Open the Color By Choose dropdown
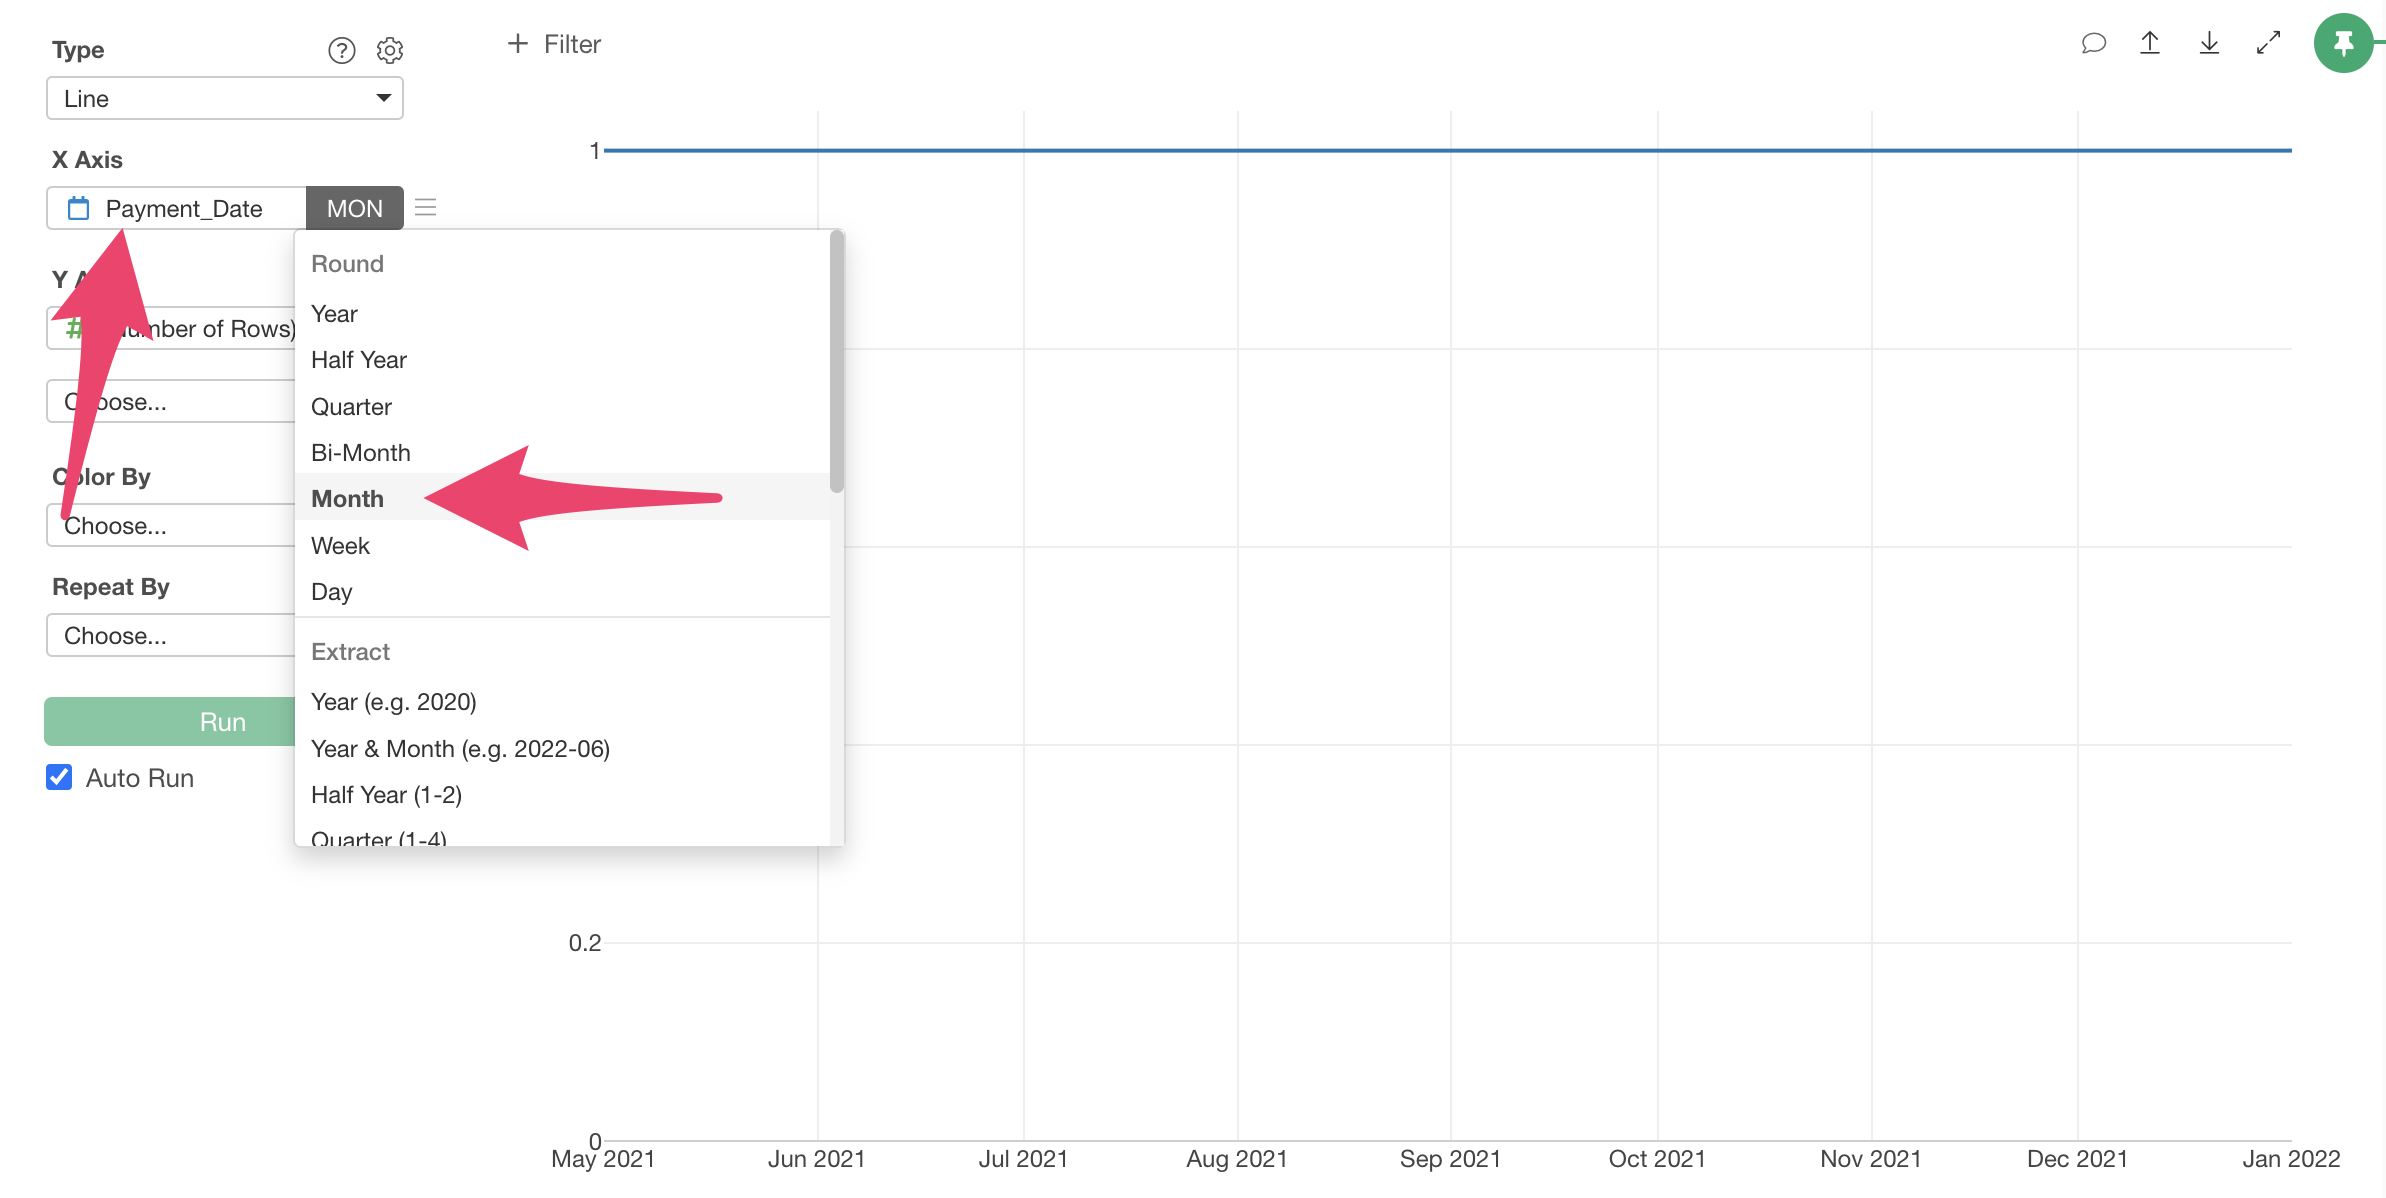The image size is (2386, 1198). (x=170, y=525)
